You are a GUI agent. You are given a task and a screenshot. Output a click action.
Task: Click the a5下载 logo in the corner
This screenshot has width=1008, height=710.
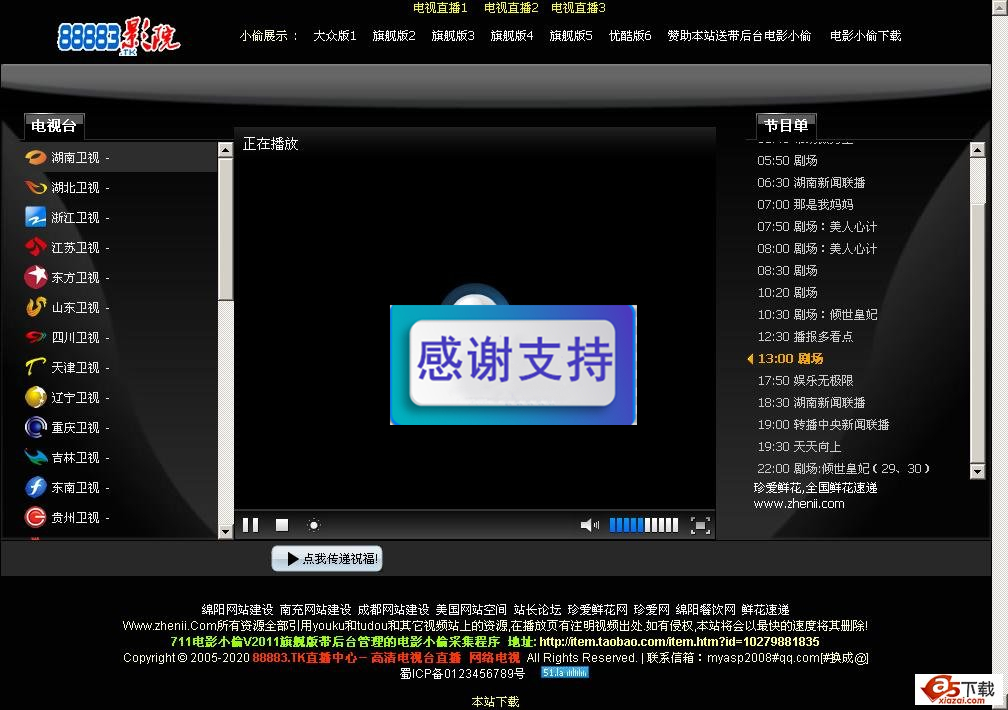pyautogui.click(x=958, y=690)
